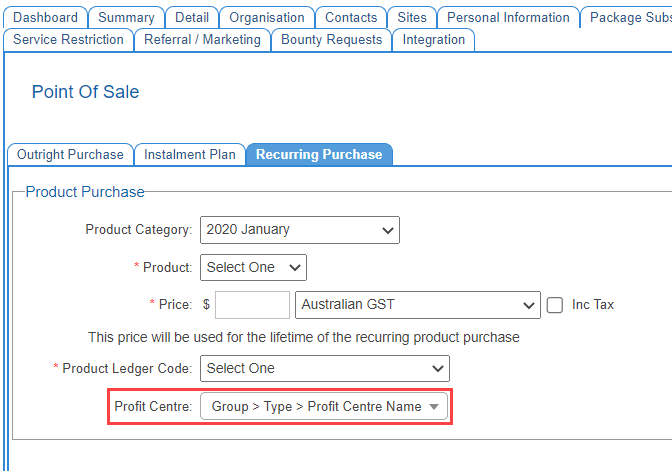Open the Product Category dropdown
672x471 pixels.
point(299,230)
